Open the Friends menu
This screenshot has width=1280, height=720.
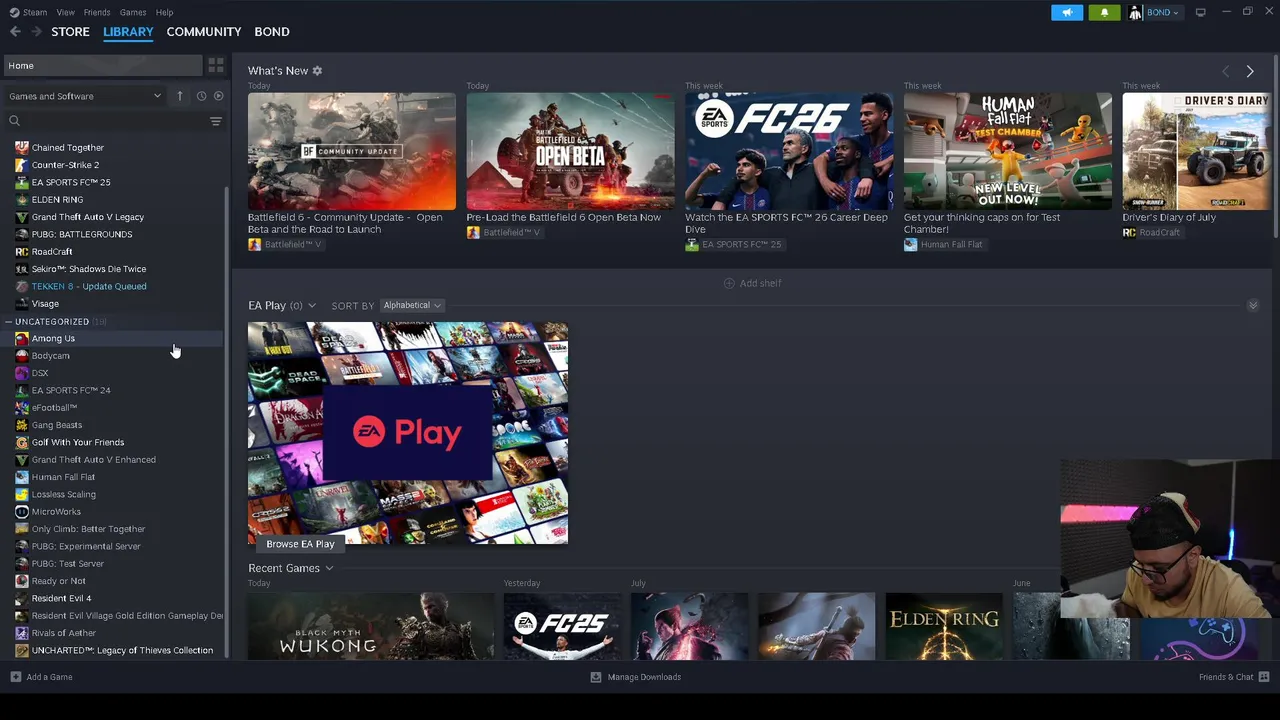tap(97, 12)
